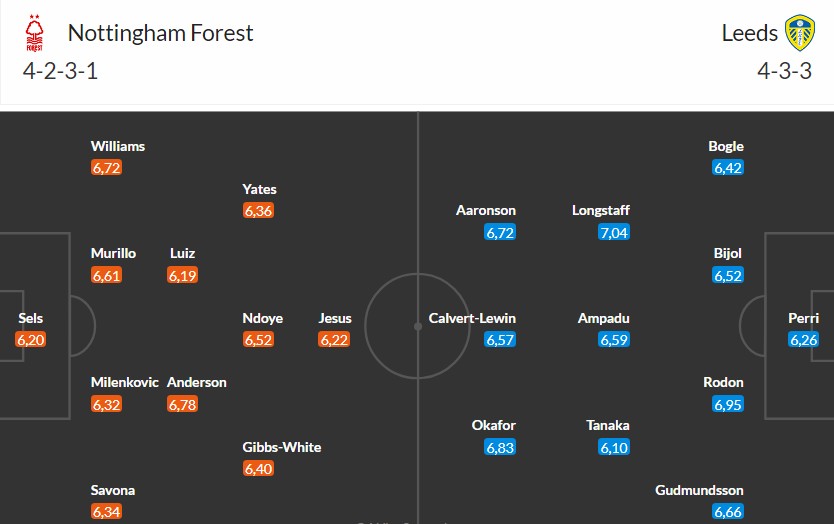Click Anderson's 6,78 rating badge
Screen dimensions: 834x524
coord(182,404)
